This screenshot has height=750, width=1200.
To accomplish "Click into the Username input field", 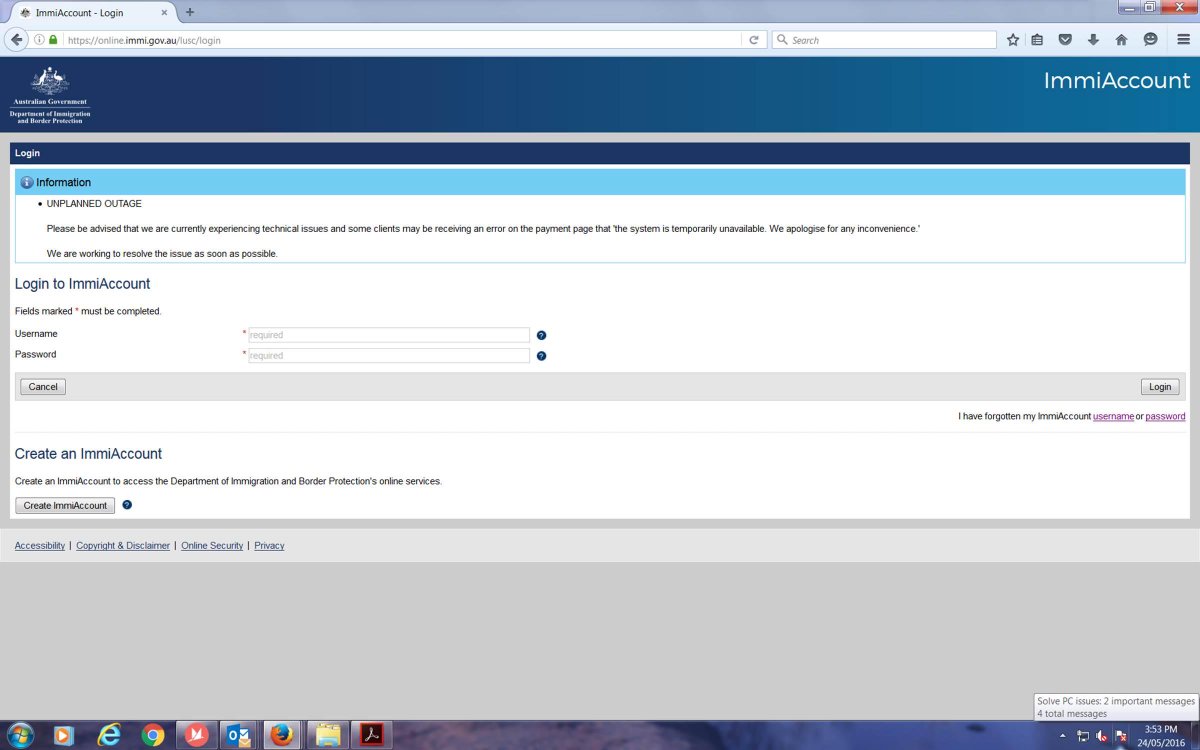I will 389,335.
